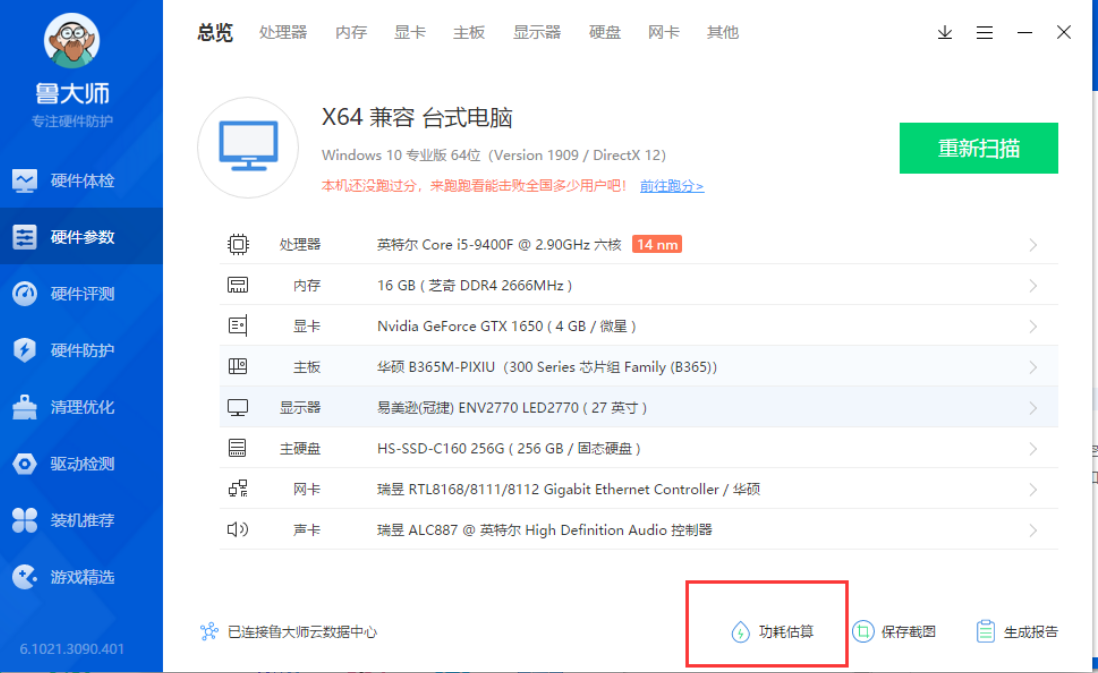This screenshot has width=1098, height=673.
Task: Open 硬件防护 from the sidebar
Action: [x=81, y=351]
